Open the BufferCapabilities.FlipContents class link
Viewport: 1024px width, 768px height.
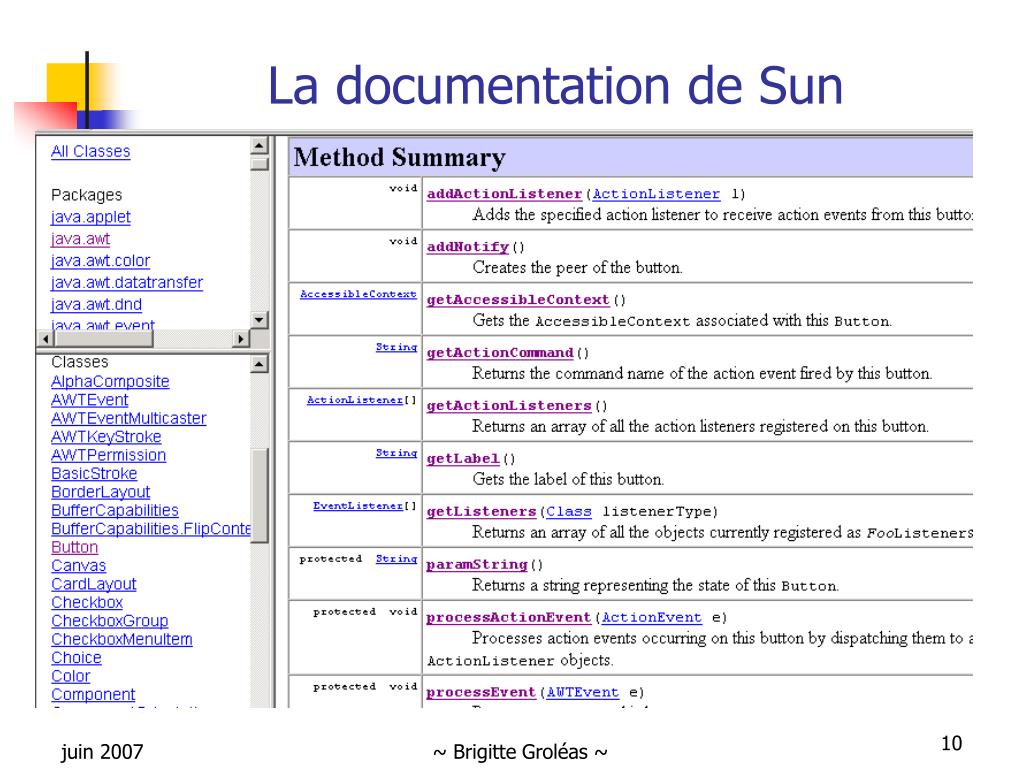point(151,528)
